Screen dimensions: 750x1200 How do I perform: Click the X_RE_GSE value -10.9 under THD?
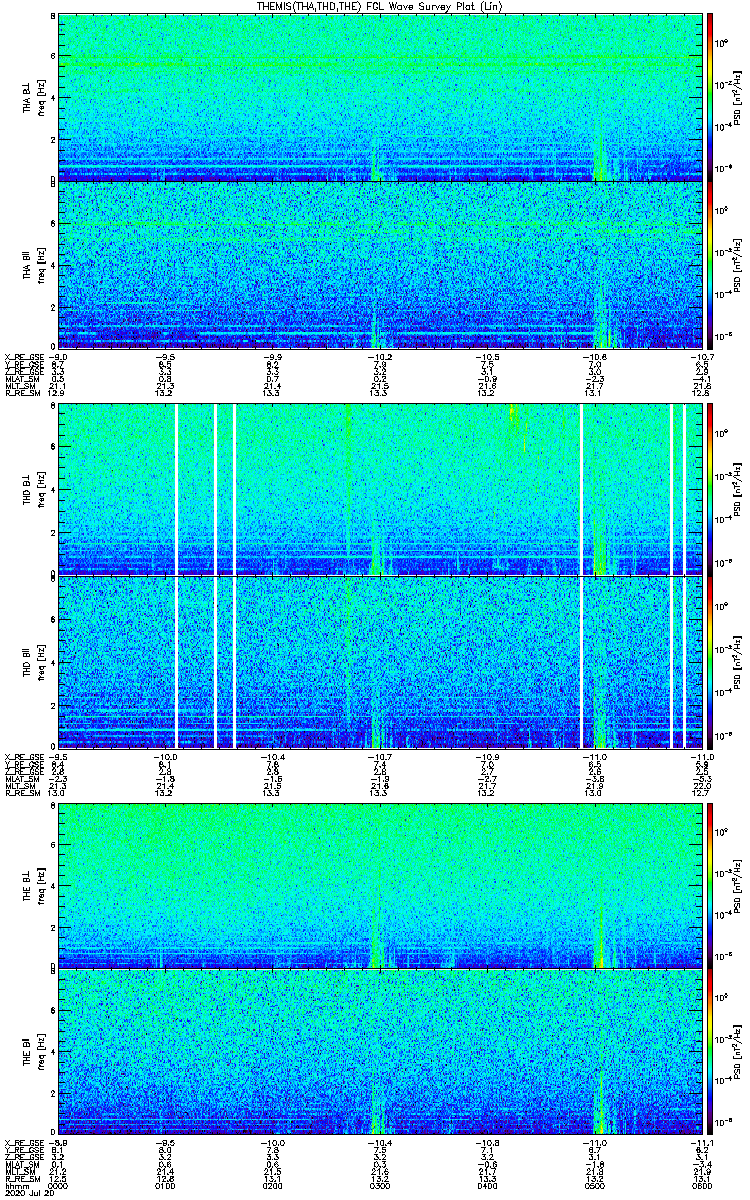point(488,756)
